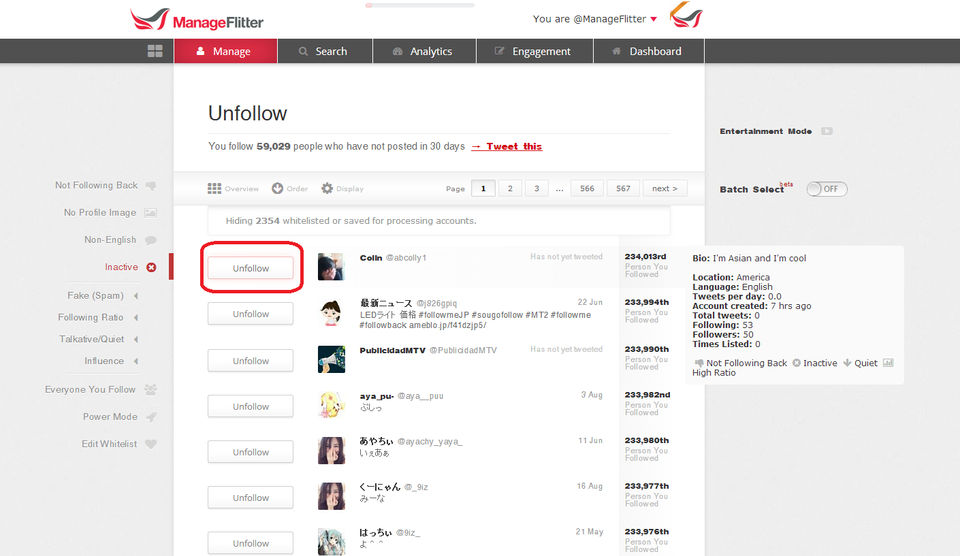Unfollow the @9iz_ account
Image resolution: width=960 pixels, height=556 pixels.
[x=250, y=543]
